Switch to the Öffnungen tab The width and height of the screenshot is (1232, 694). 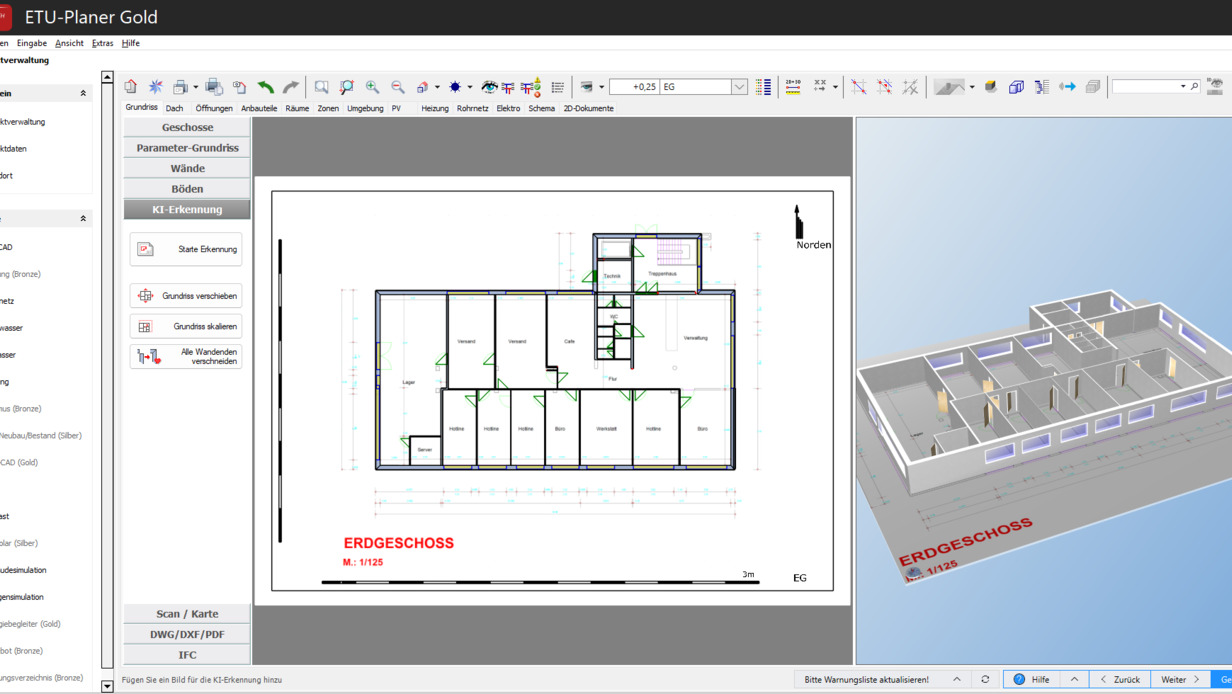(x=214, y=108)
